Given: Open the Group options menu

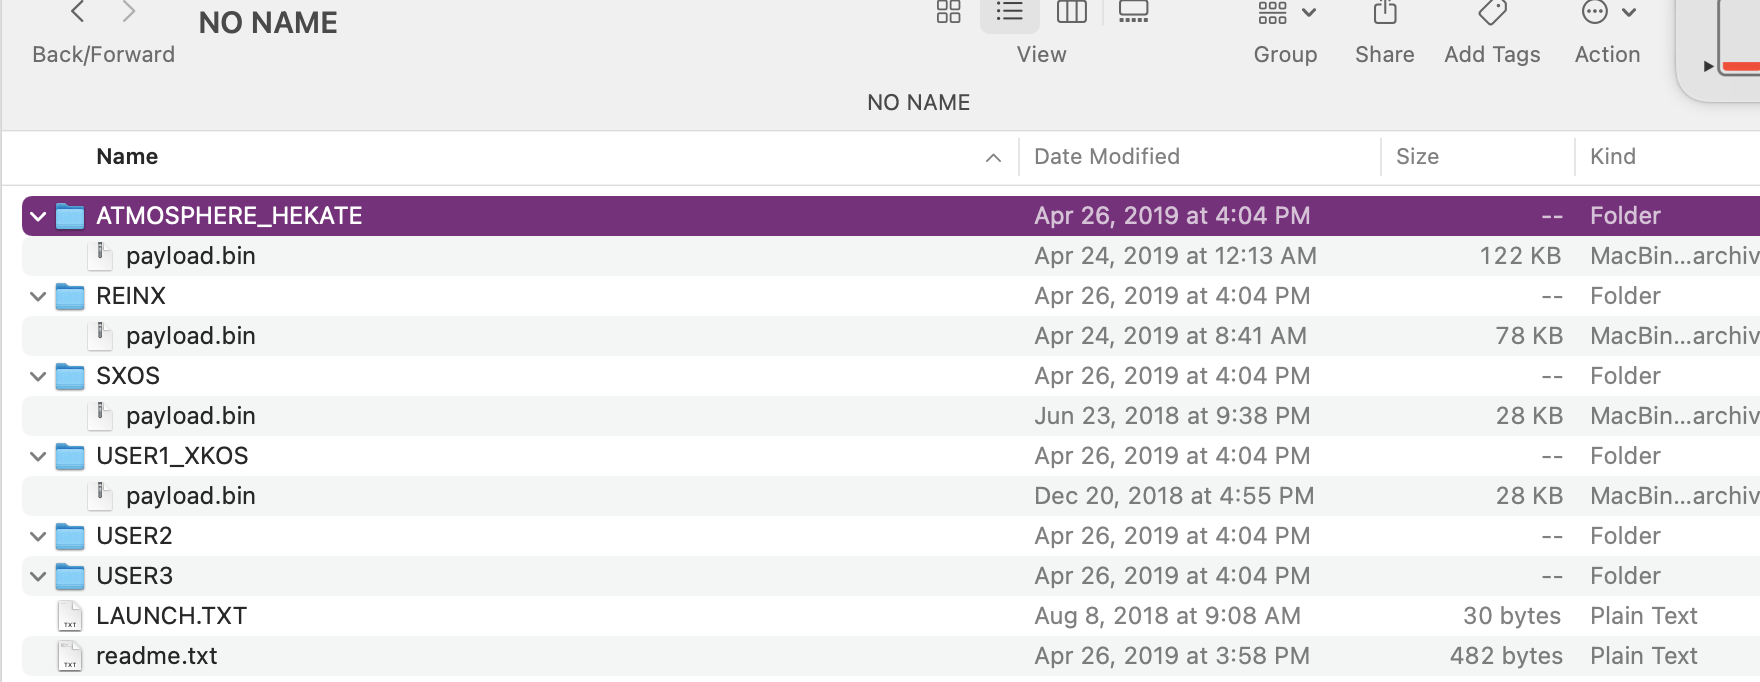Looking at the screenshot, I should pos(1286,12).
